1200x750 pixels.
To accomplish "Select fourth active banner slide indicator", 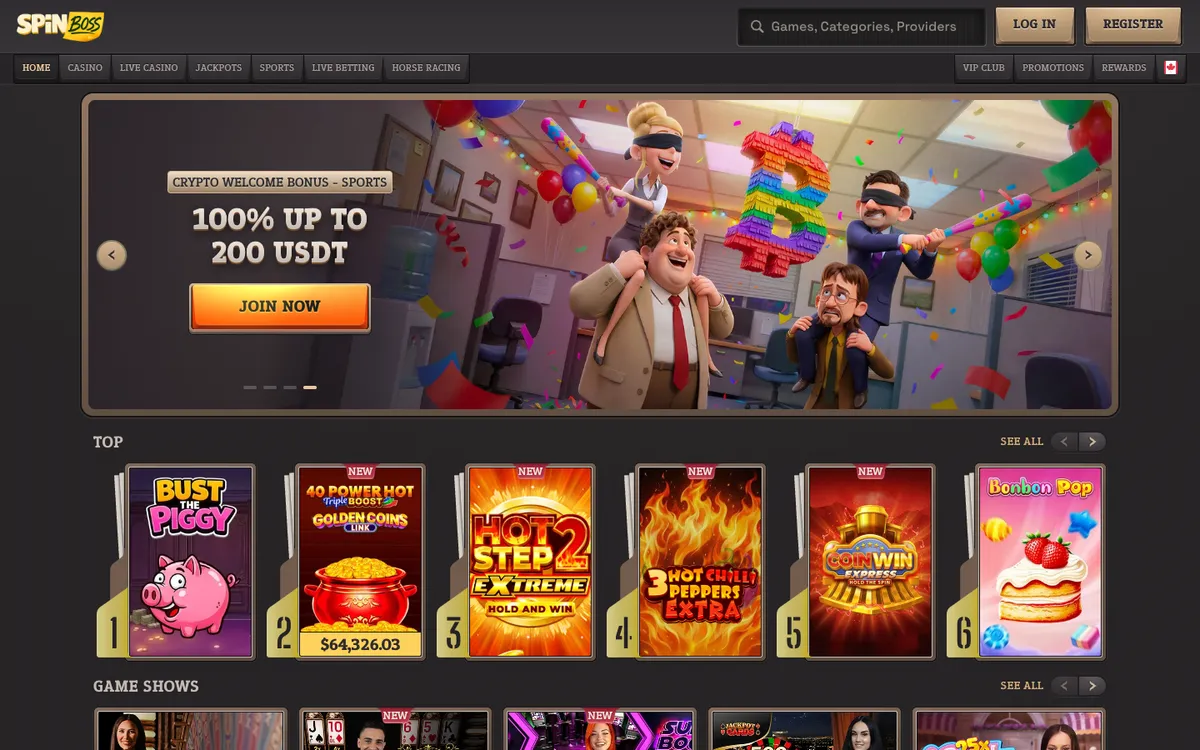I will pos(310,387).
